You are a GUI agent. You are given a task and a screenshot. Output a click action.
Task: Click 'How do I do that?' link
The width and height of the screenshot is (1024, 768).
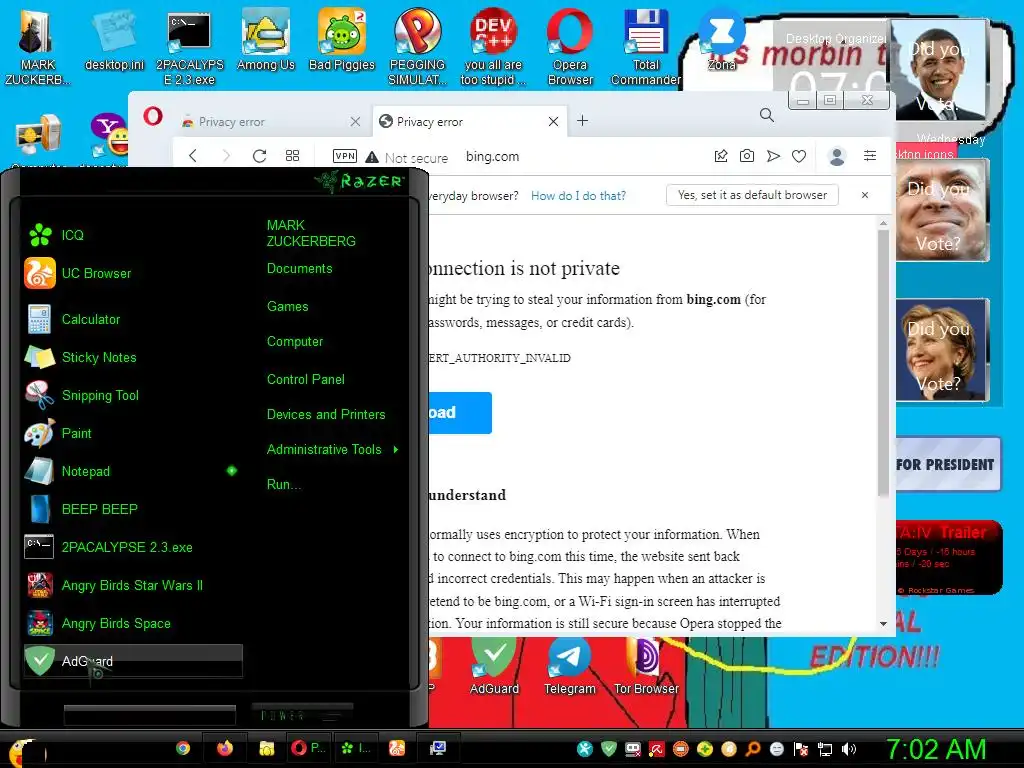point(578,196)
